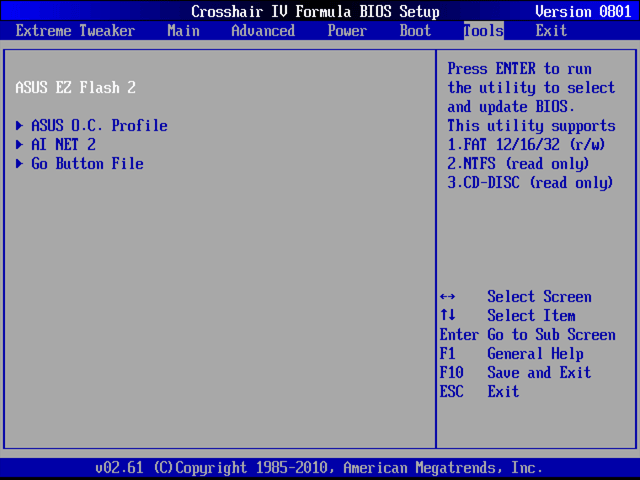Click '1.FAT 12/16/32 (r/w)' help line

click(526, 144)
